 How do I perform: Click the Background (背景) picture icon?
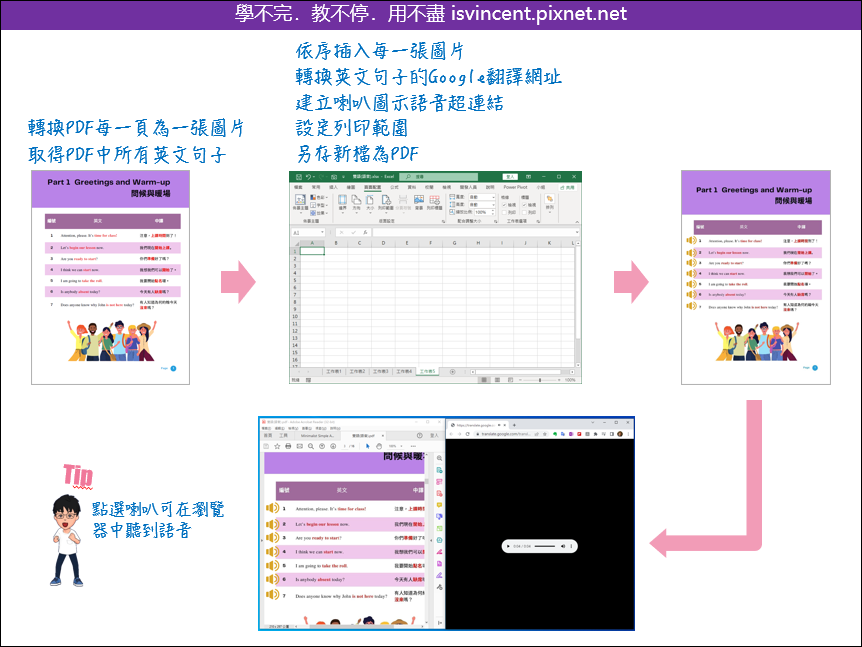[x=419, y=202]
